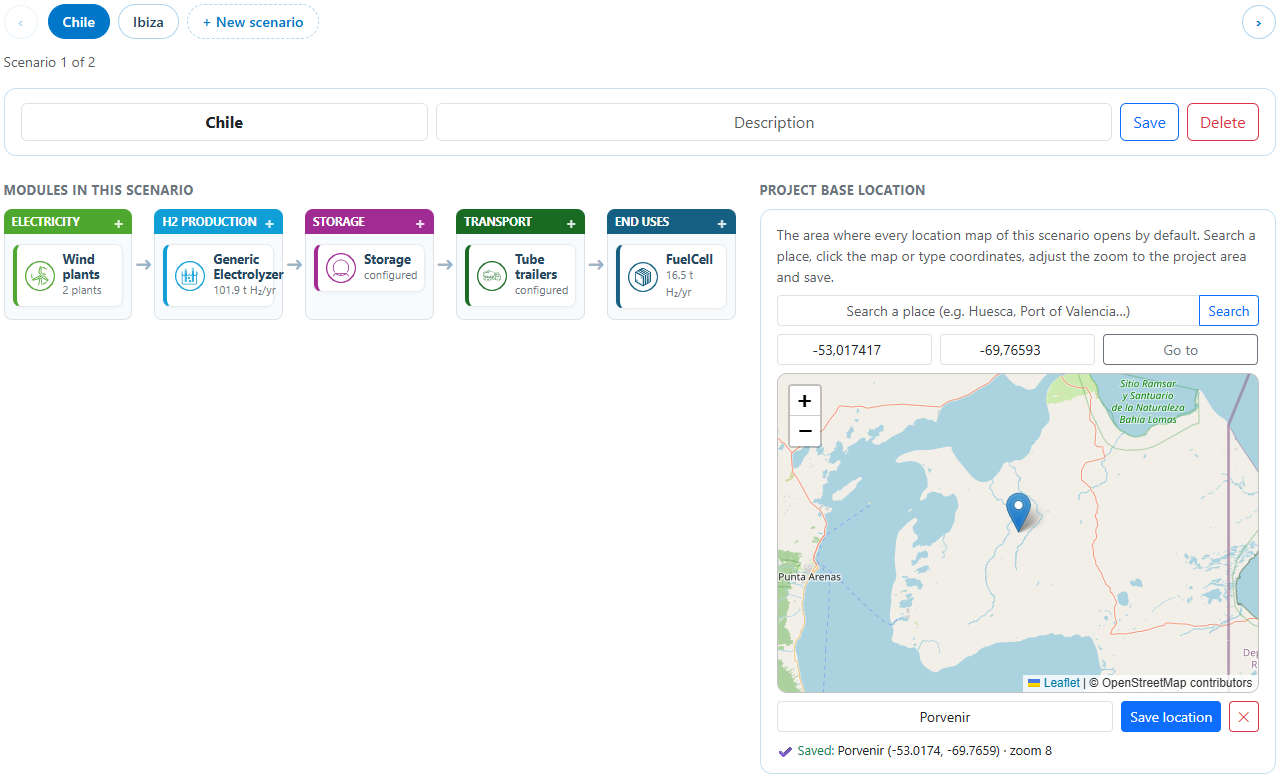Click the Punta Arenas map label
This screenshot has width=1281, height=779.
(810, 577)
